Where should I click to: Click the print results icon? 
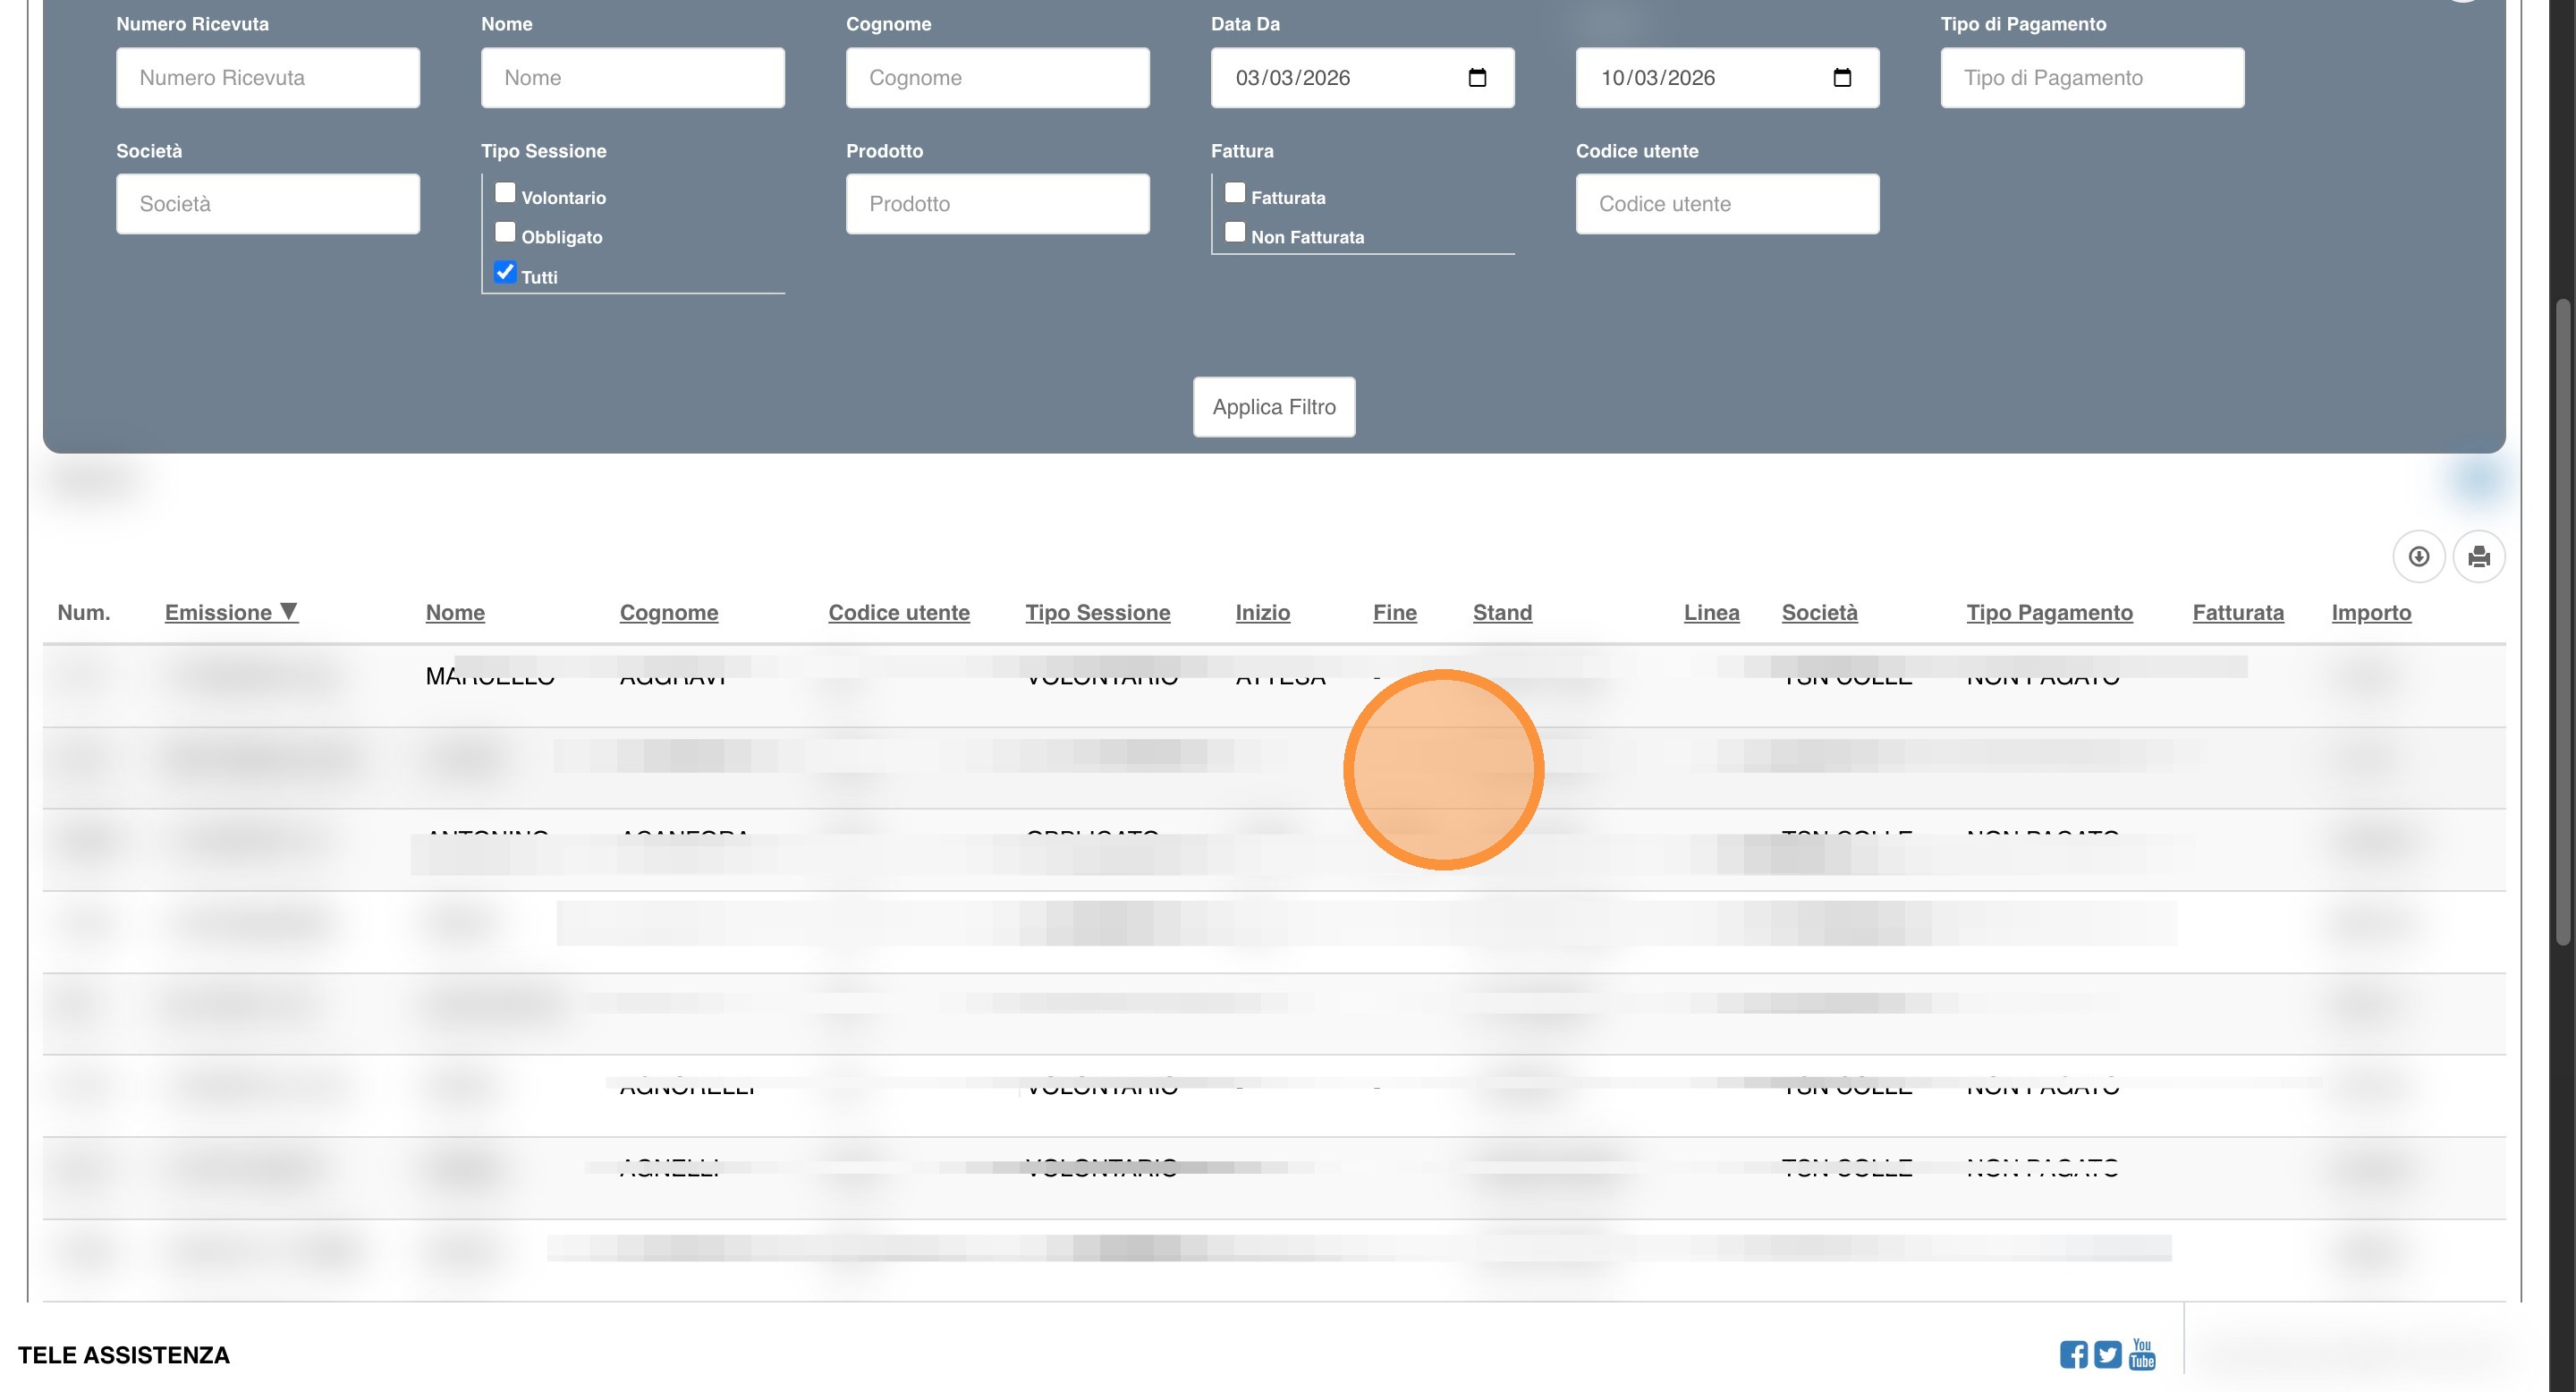pyautogui.click(x=2478, y=556)
